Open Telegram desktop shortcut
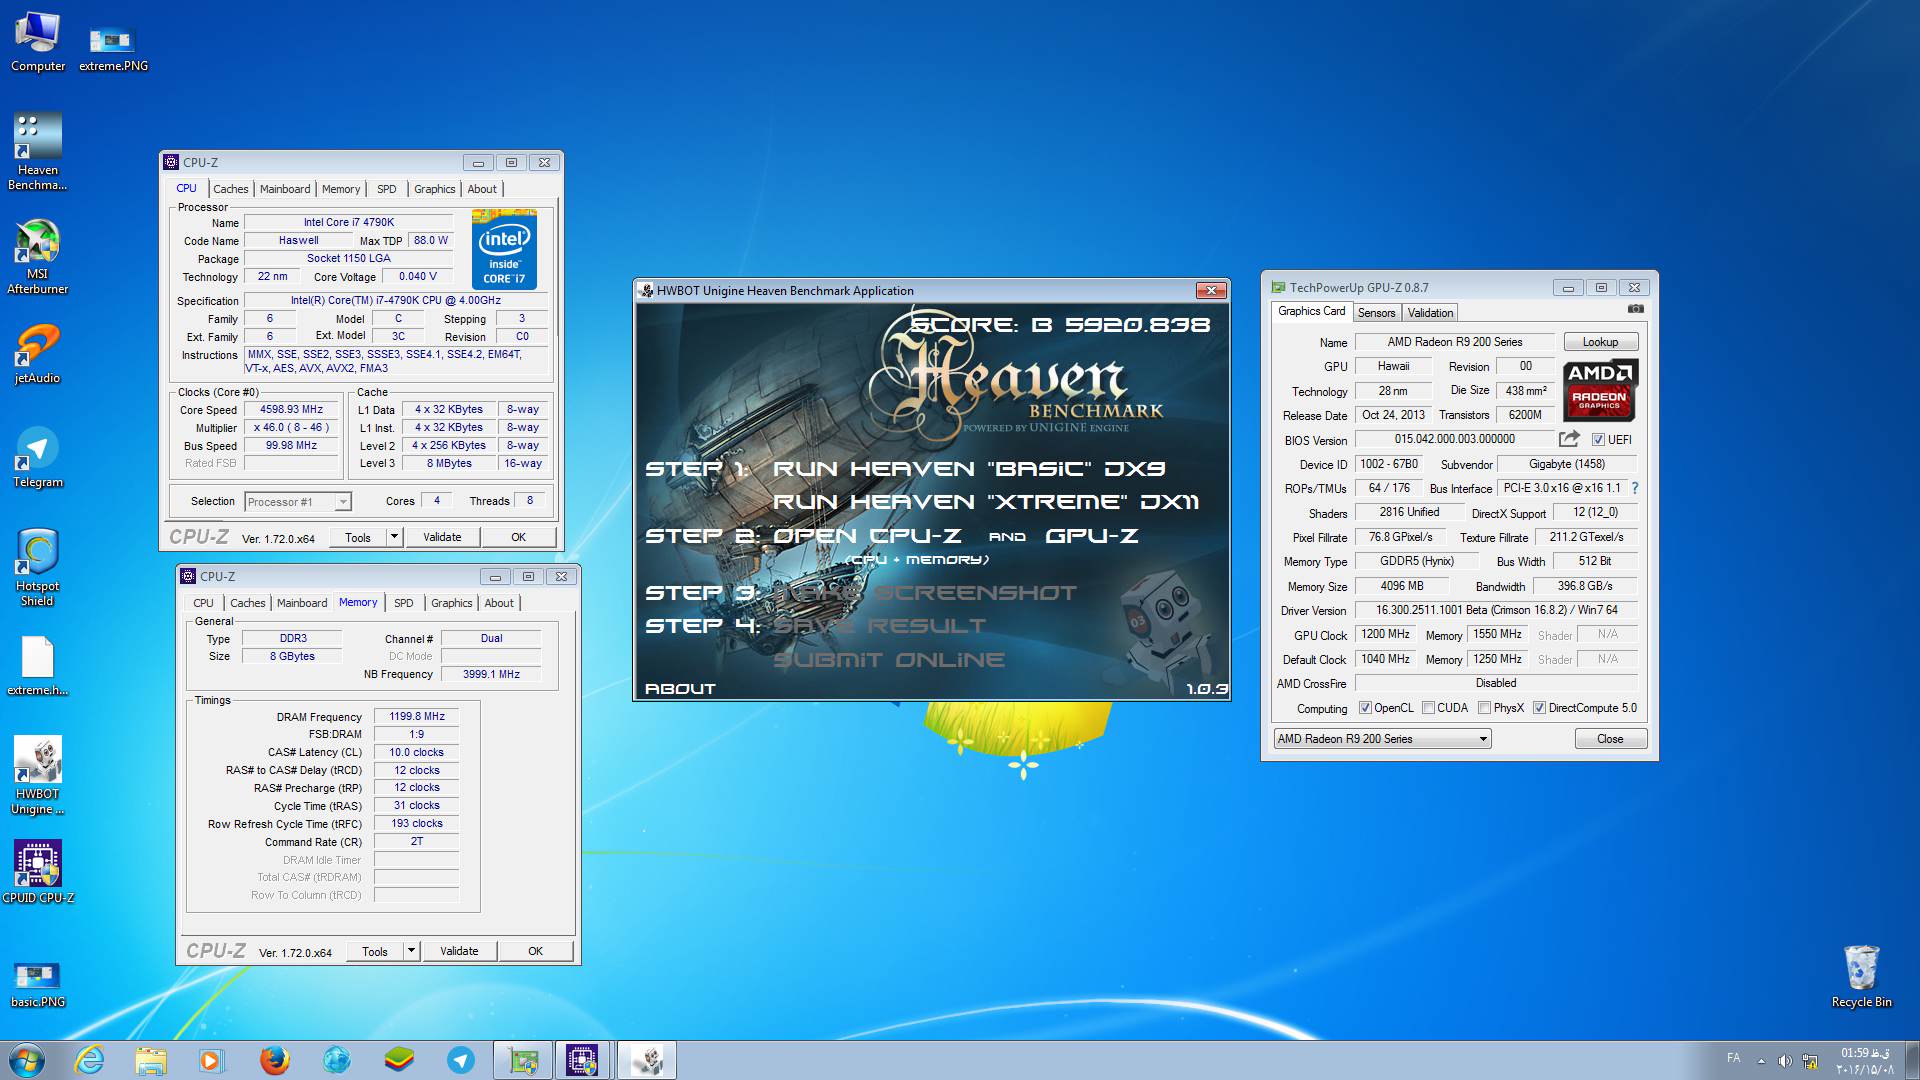This screenshot has width=1920, height=1080. click(x=38, y=458)
